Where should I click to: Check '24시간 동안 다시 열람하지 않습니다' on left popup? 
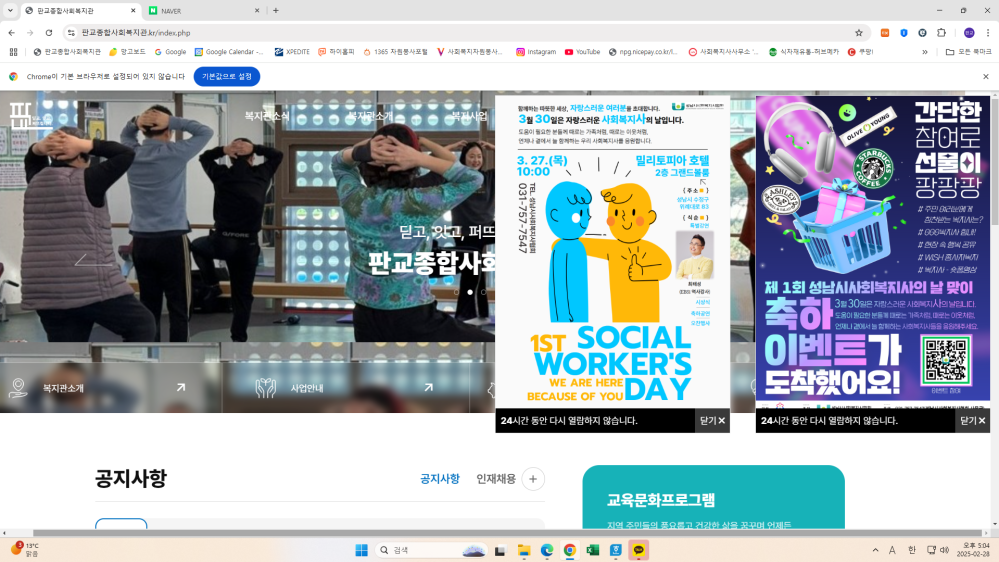569,421
